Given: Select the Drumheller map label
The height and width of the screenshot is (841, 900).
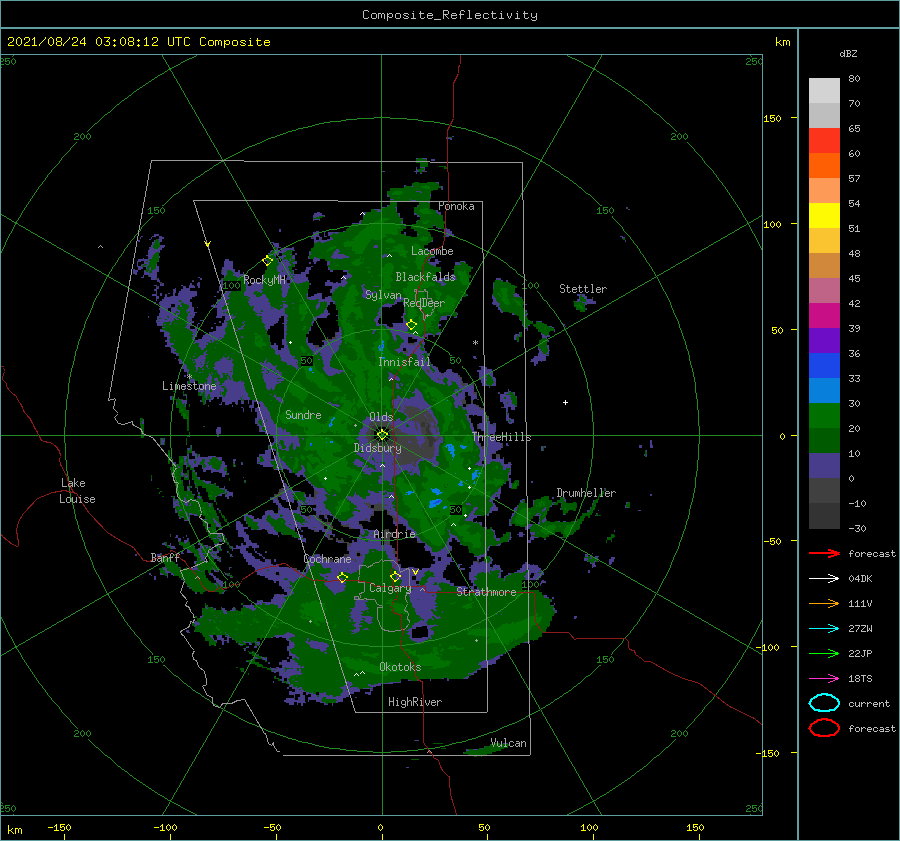Looking at the screenshot, I should (586, 493).
